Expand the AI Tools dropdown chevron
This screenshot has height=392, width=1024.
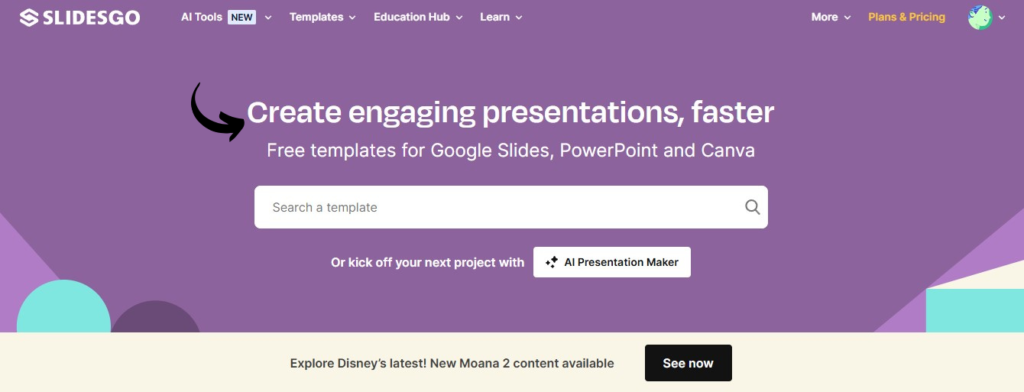point(268,18)
